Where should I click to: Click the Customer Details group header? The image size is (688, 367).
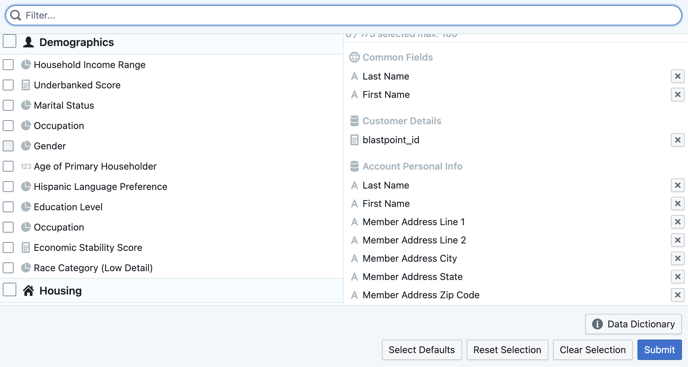395,121
